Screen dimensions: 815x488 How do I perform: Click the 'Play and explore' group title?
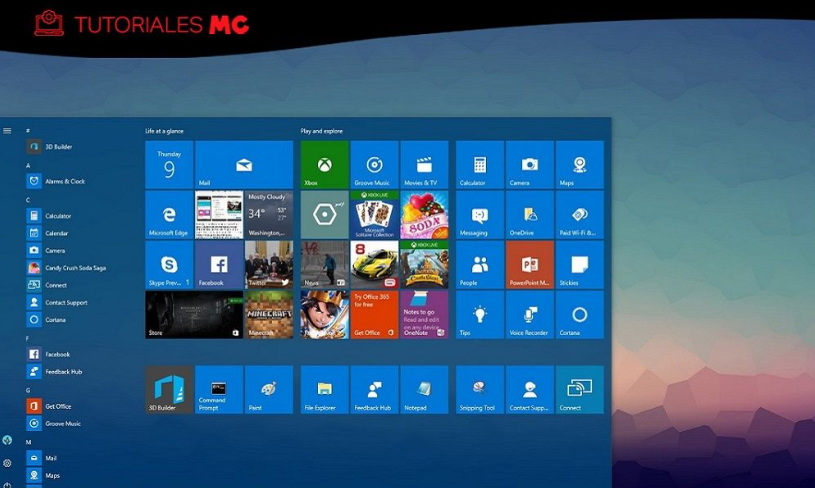(x=322, y=131)
